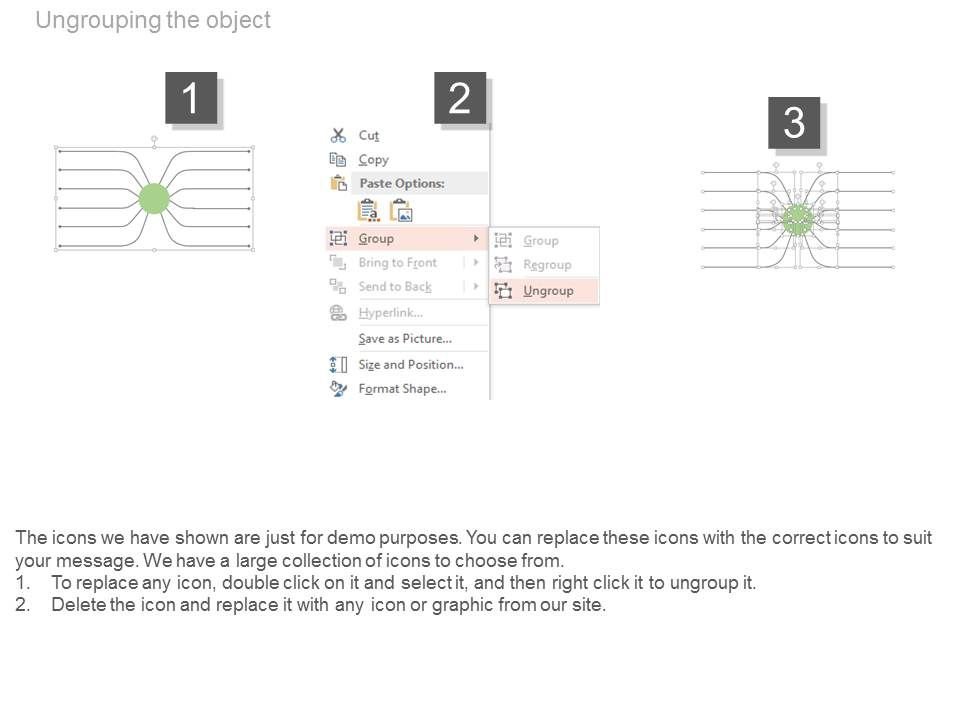Image resolution: width=960 pixels, height=720 pixels.
Task: Choose Save as Picture menu entry
Action: point(405,338)
